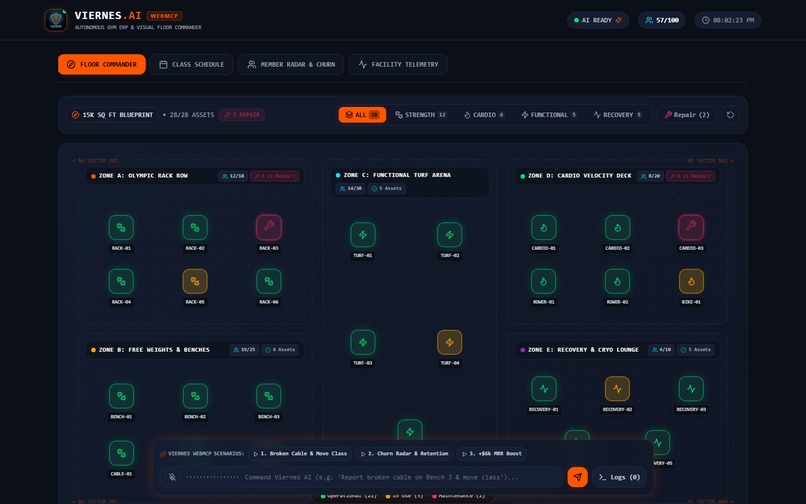Click the TURF-01 lightning icon

pos(363,235)
